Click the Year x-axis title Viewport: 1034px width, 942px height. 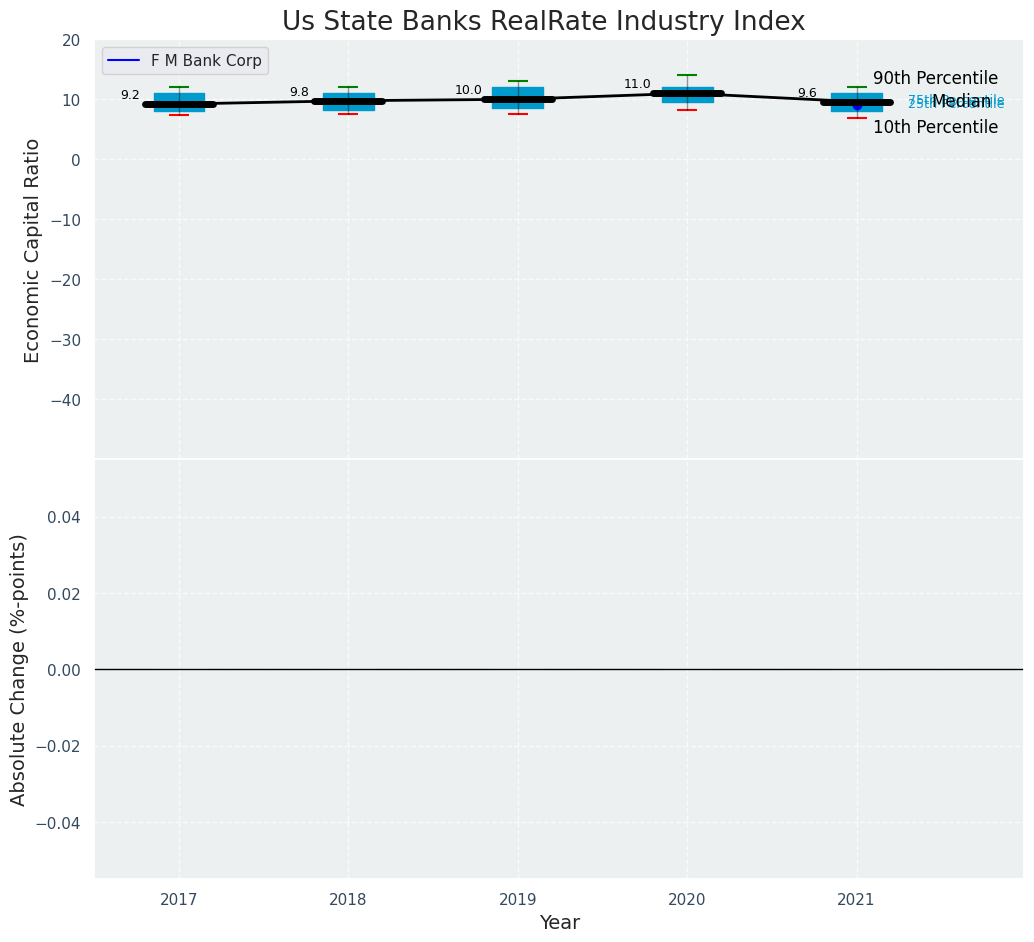pos(559,923)
